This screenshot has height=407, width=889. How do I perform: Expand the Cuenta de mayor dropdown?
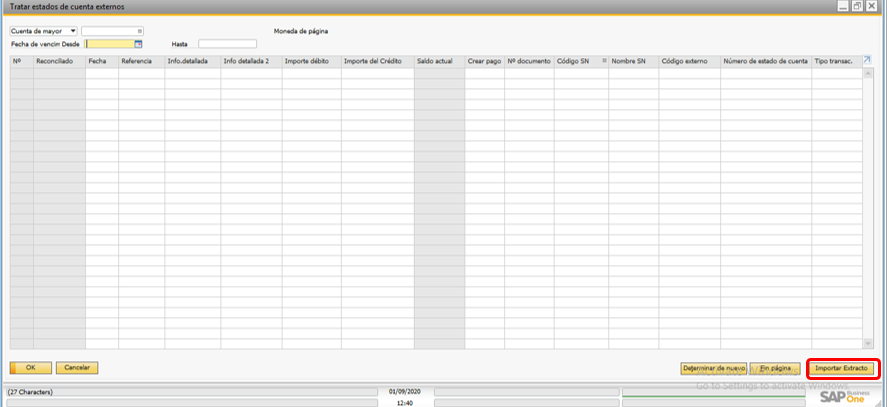point(72,31)
